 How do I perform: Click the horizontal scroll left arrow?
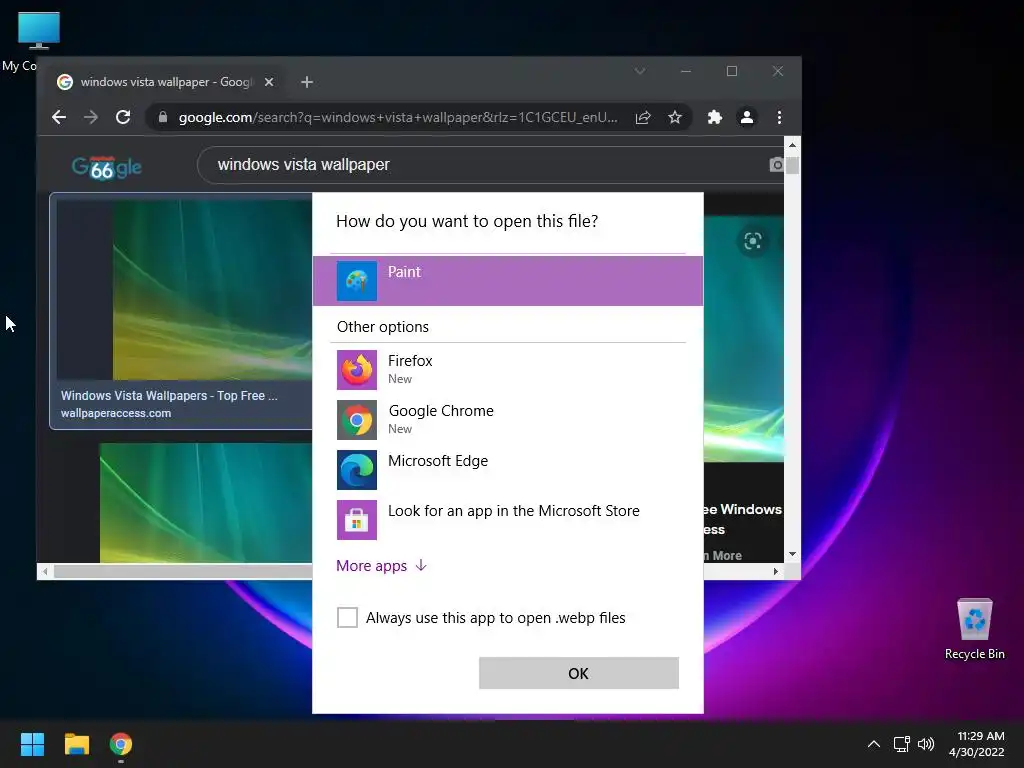(44, 571)
